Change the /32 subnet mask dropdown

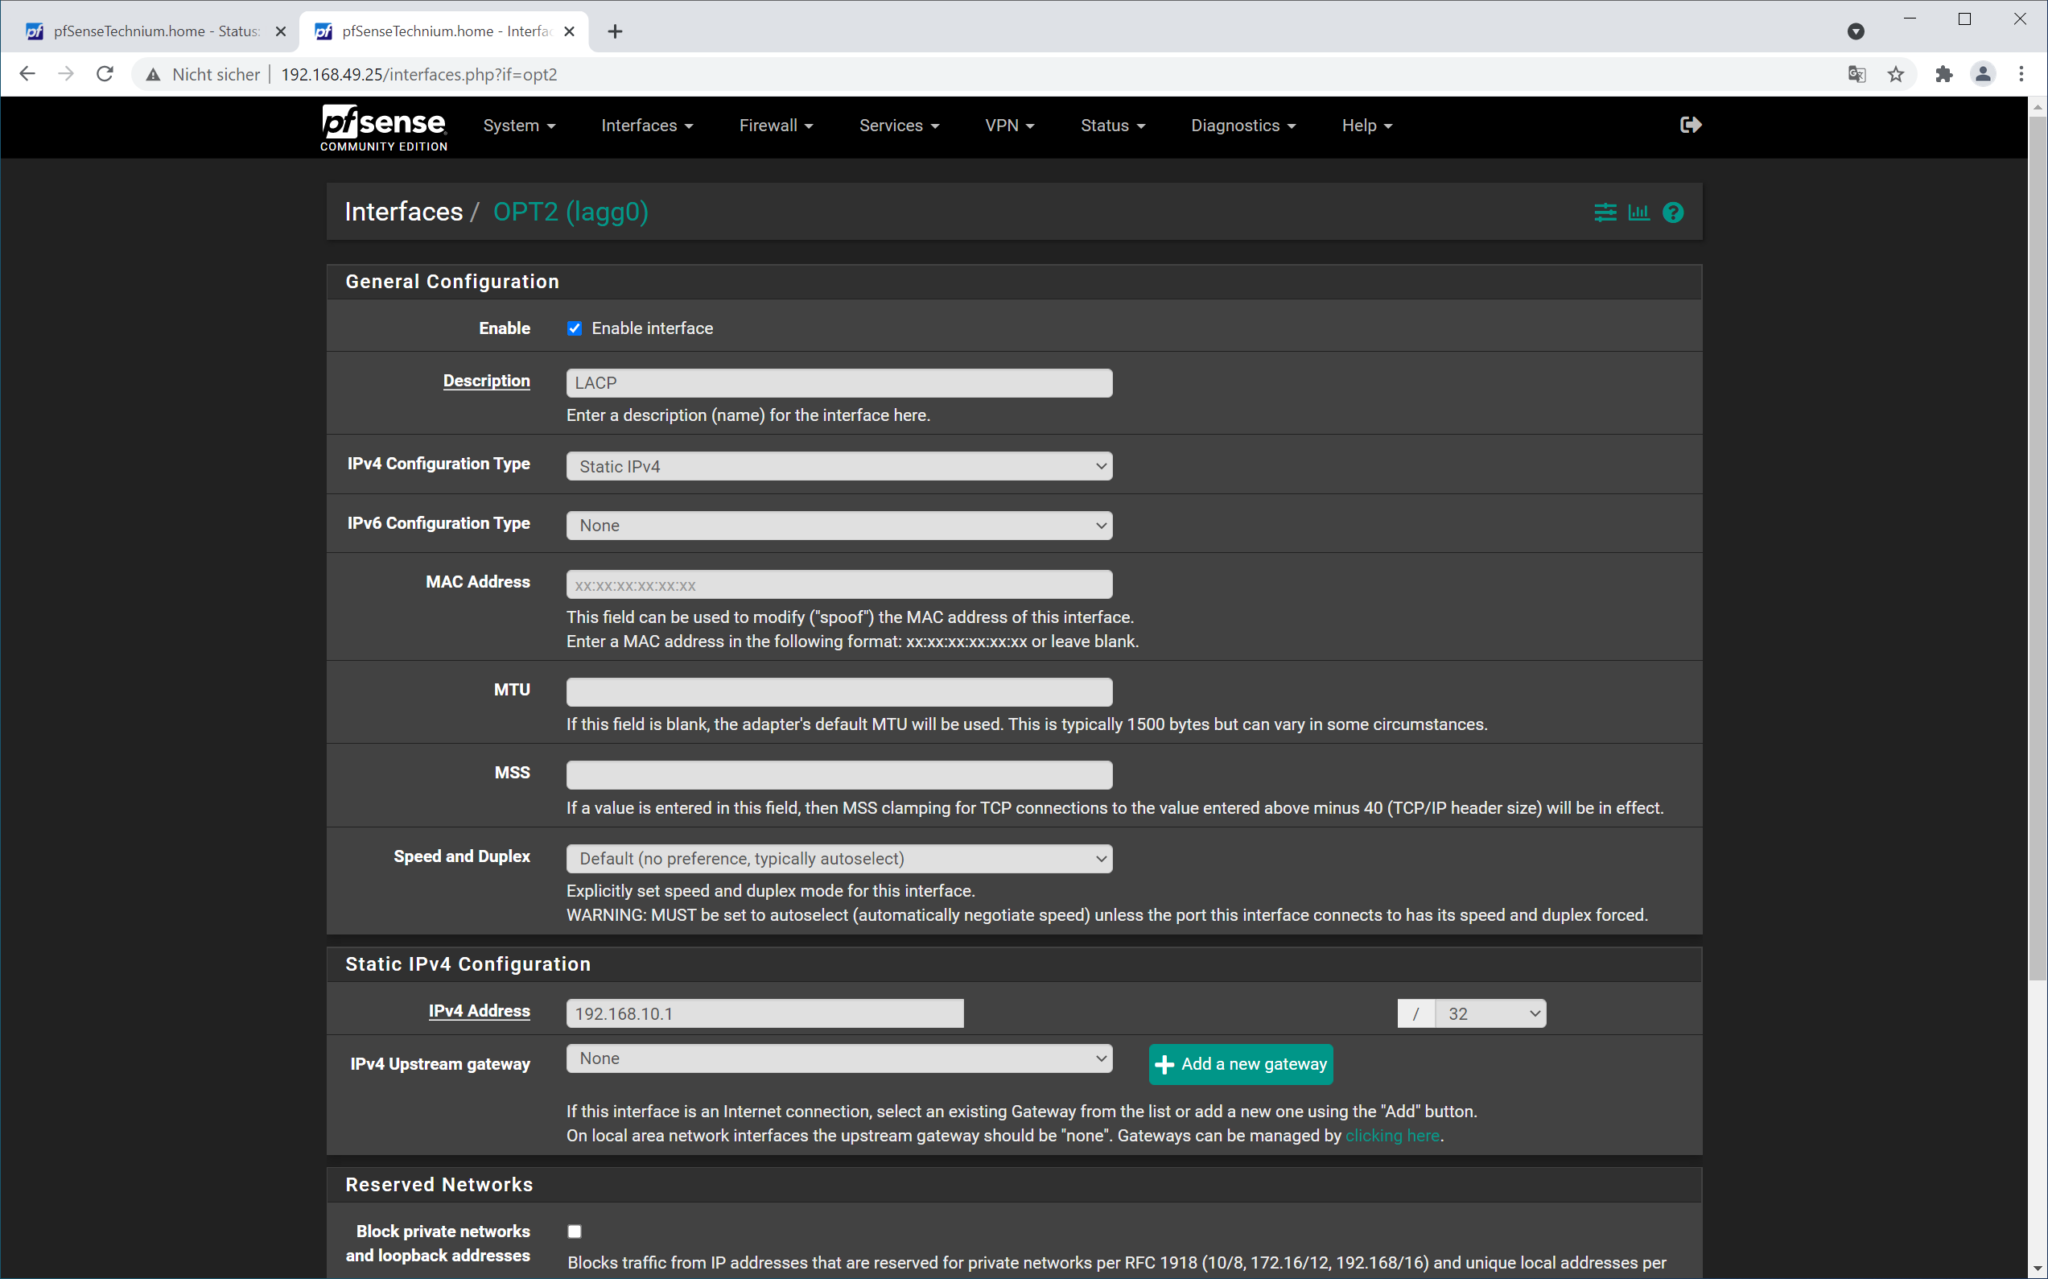tap(1490, 1013)
